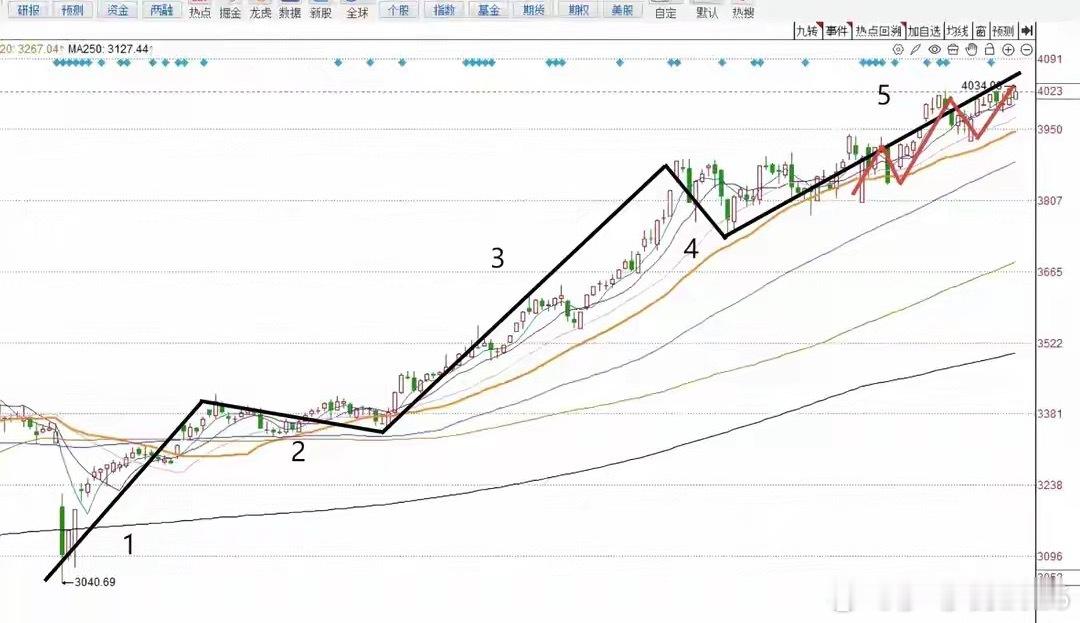Open the 全球 global markets icon

coord(357,10)
